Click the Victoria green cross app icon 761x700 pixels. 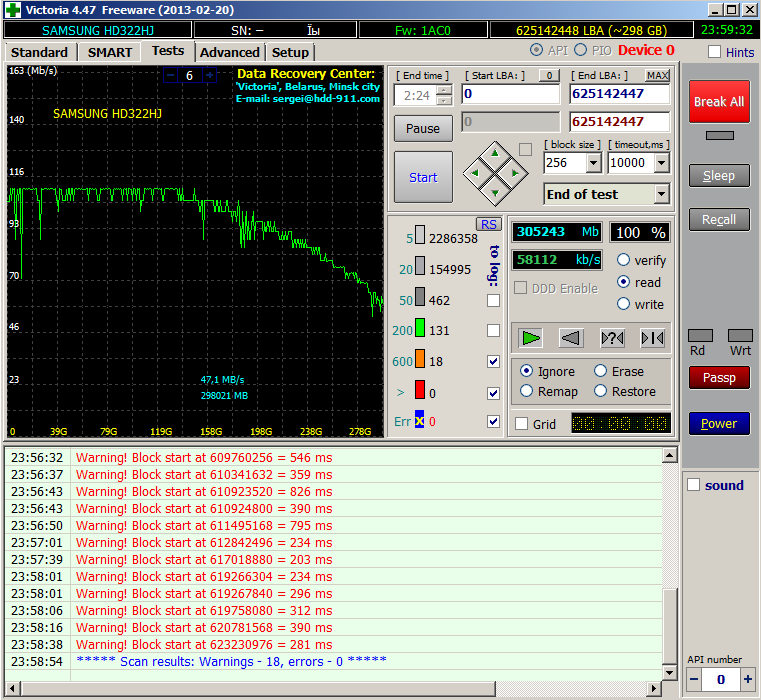click(x=13, y=10)
